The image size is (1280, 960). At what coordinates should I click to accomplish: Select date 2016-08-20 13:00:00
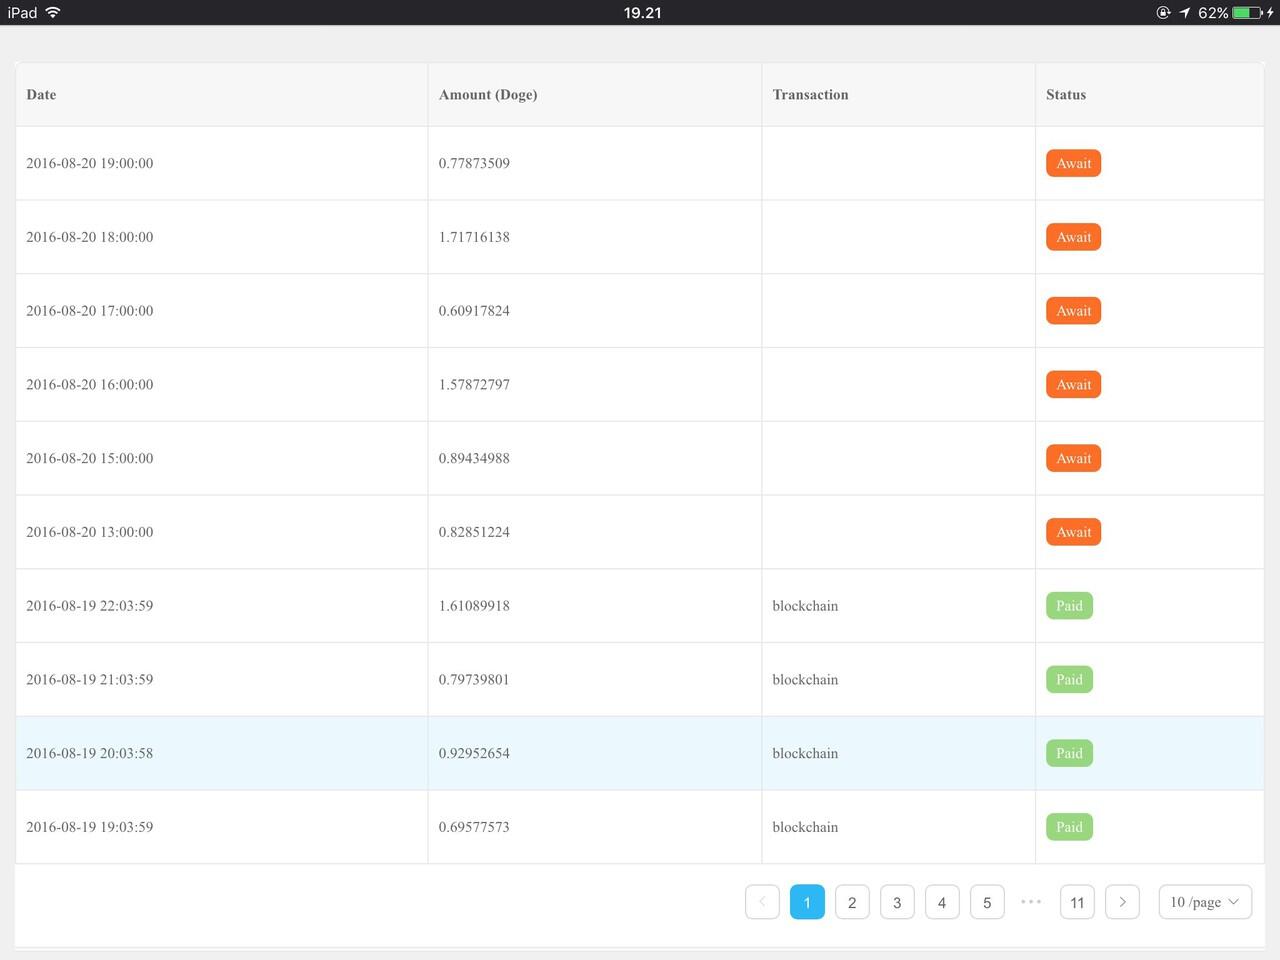[x=90, y=532]
